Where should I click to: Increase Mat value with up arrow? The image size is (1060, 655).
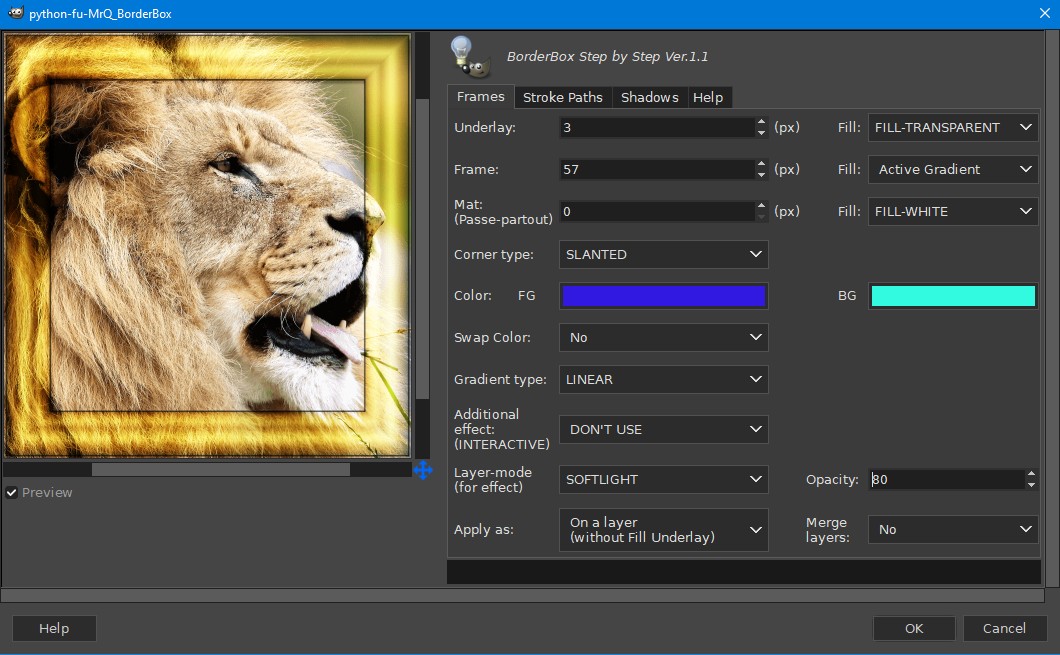point(761,206)
